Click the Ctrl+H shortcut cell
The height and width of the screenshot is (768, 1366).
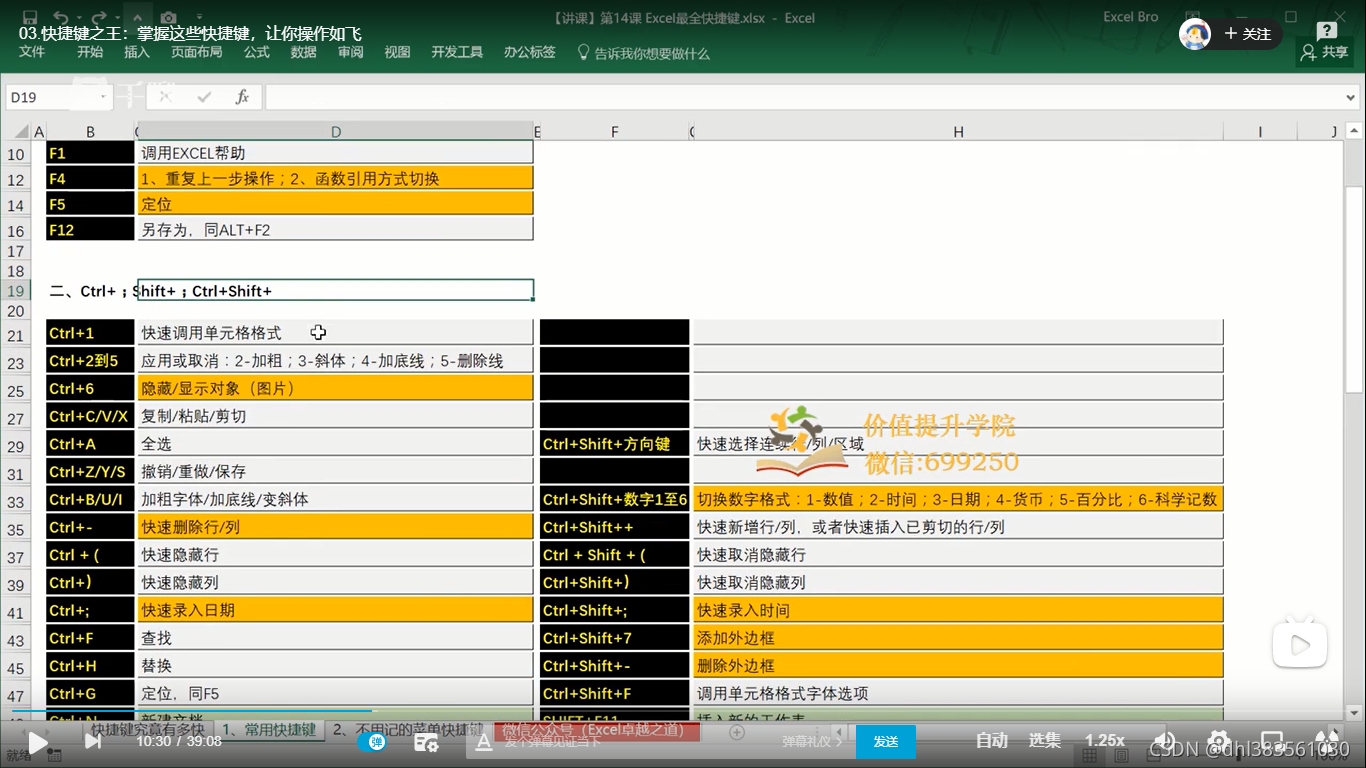click(90, 665)
